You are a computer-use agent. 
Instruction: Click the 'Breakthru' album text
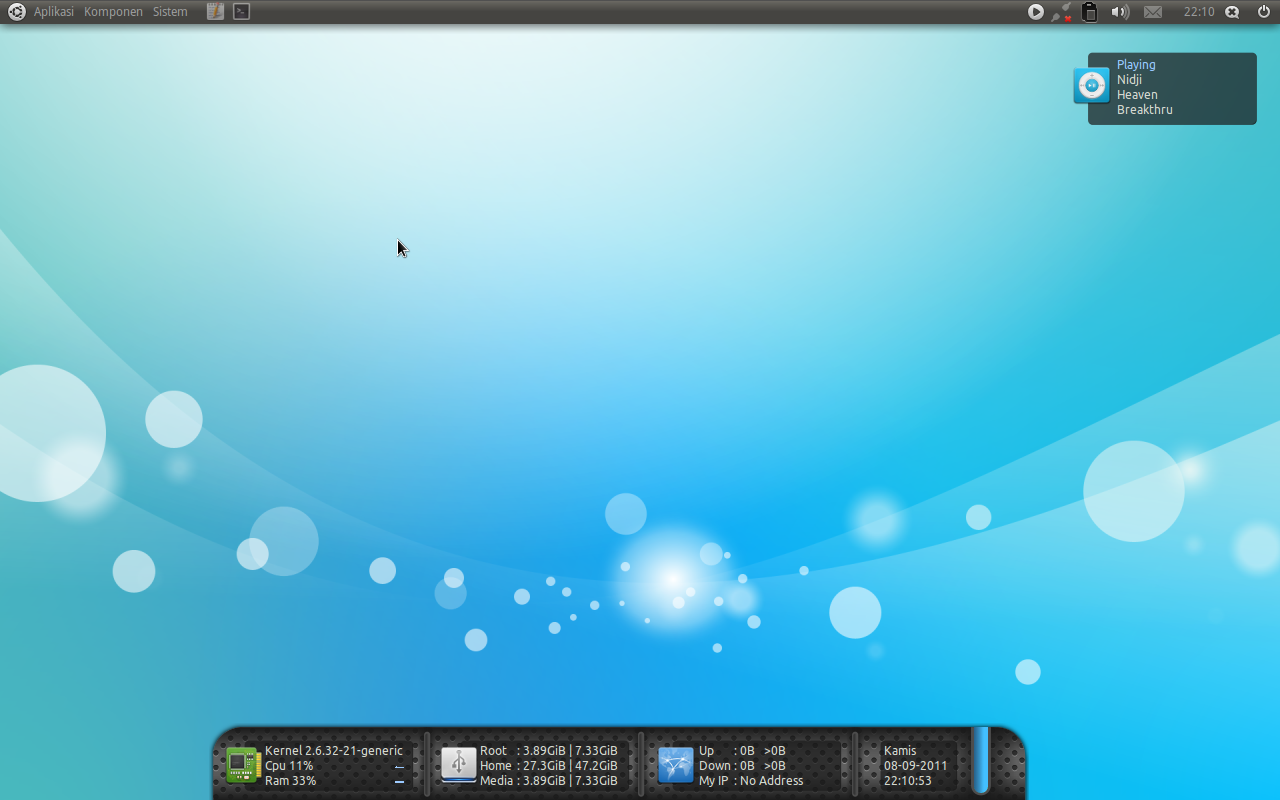coord(1145,110)
